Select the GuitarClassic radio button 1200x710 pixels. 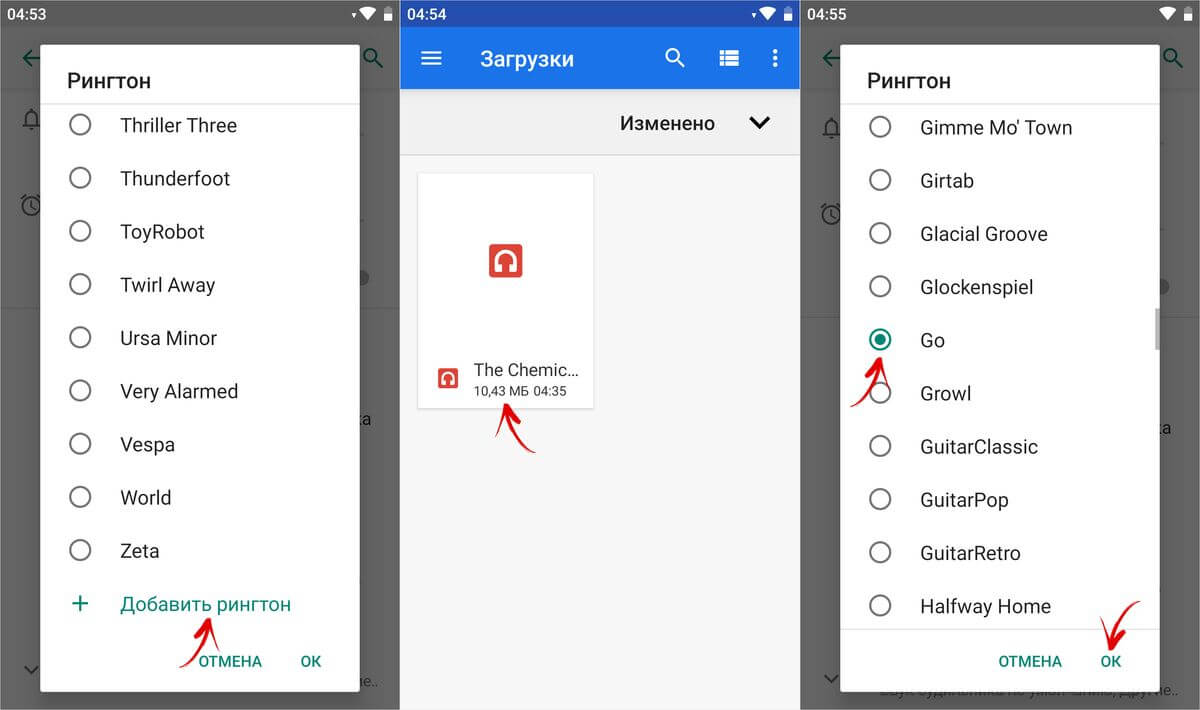[880, 446]
